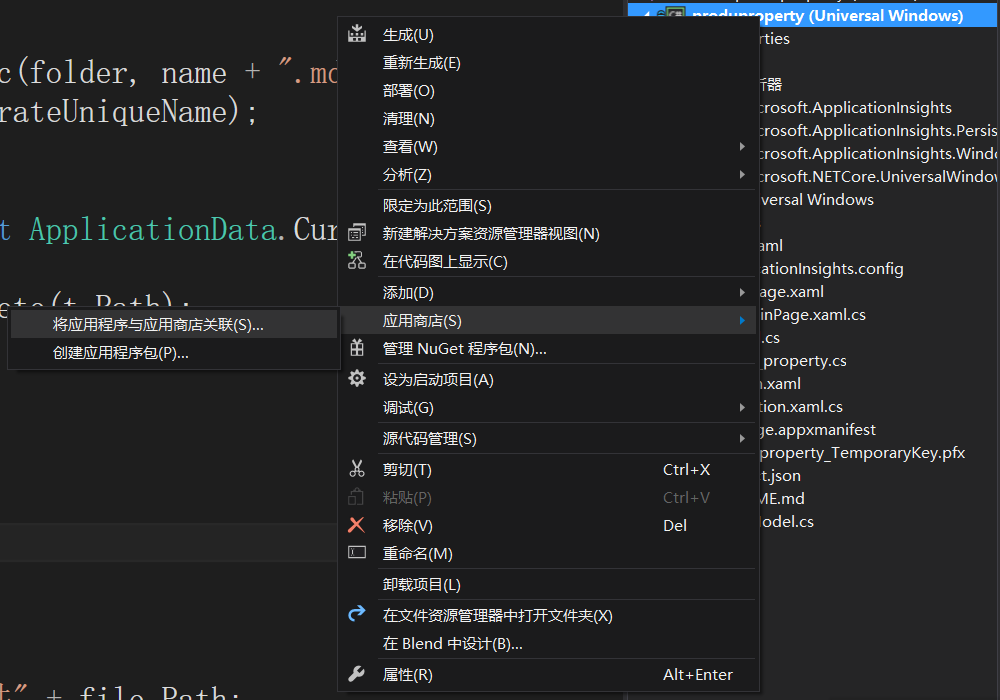This screenshot has height=700, width=1000.
Task: Select the file ending in ME.md
Action: click(x=783, y=499)
